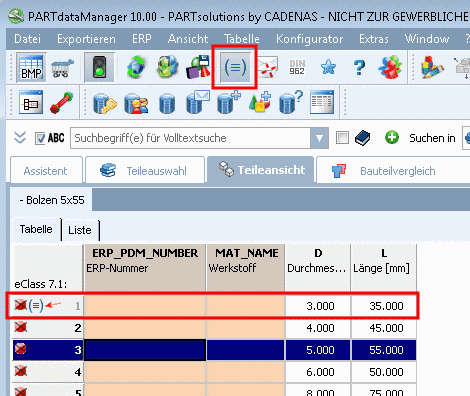Click into the Volltextsuche search field

[x=190, y=138]
